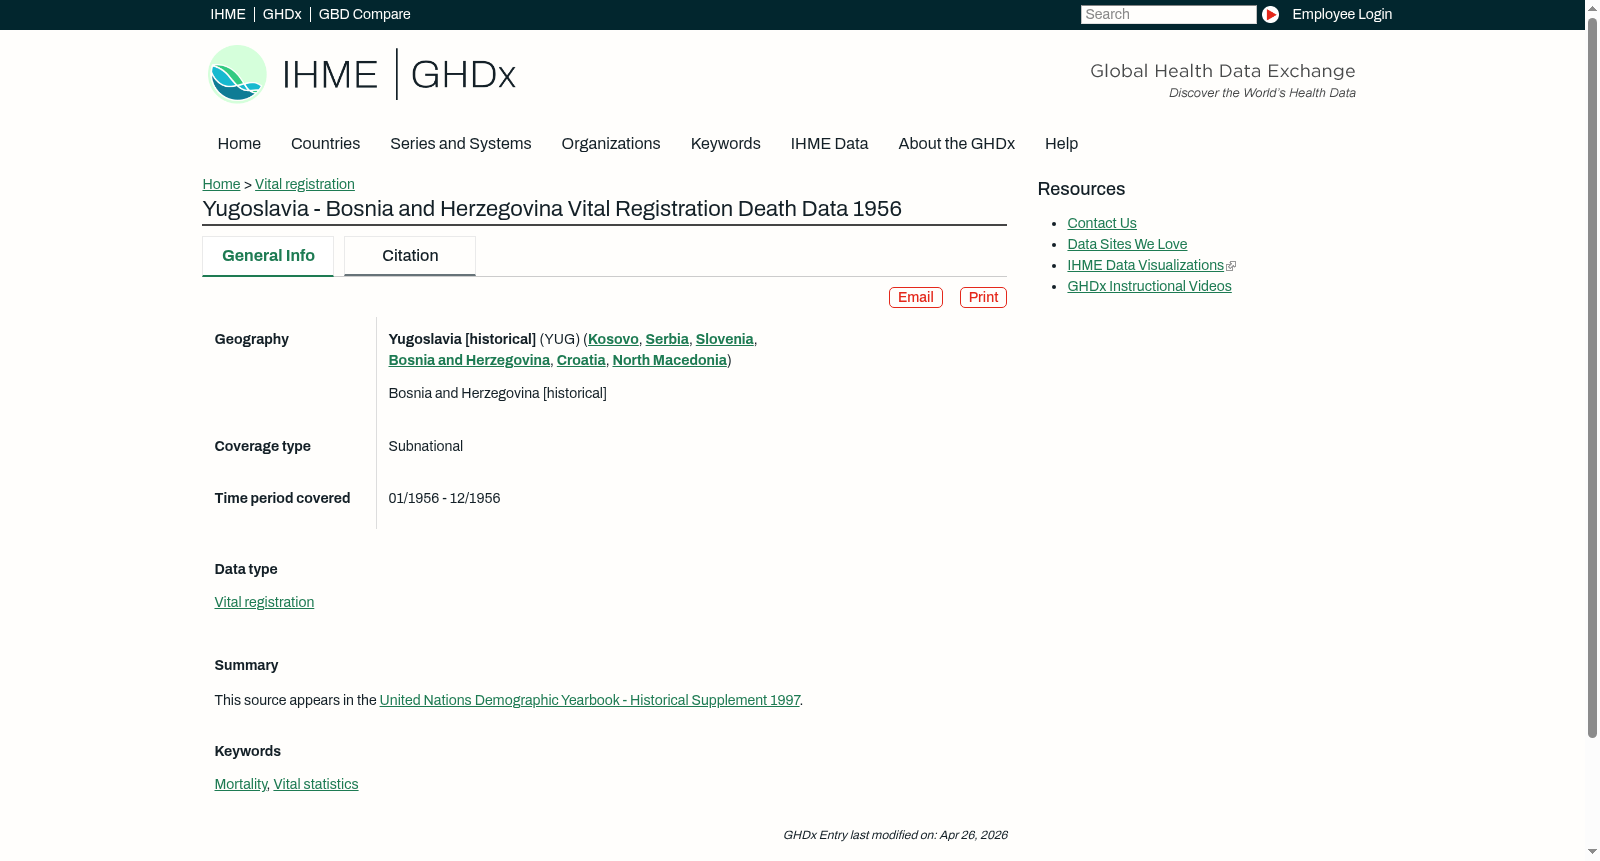
Task: Select the General Info tab
Action: pyautogui.click(x=268, y=256)
